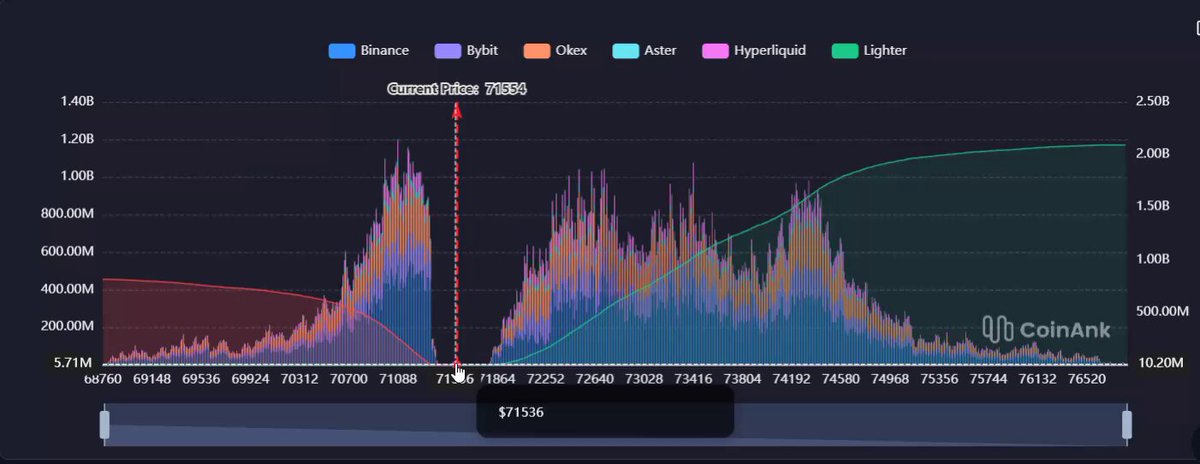The width and height of the screenshot is (1200, 464).
Task: Click the red current price marker line
Action: 457,235
